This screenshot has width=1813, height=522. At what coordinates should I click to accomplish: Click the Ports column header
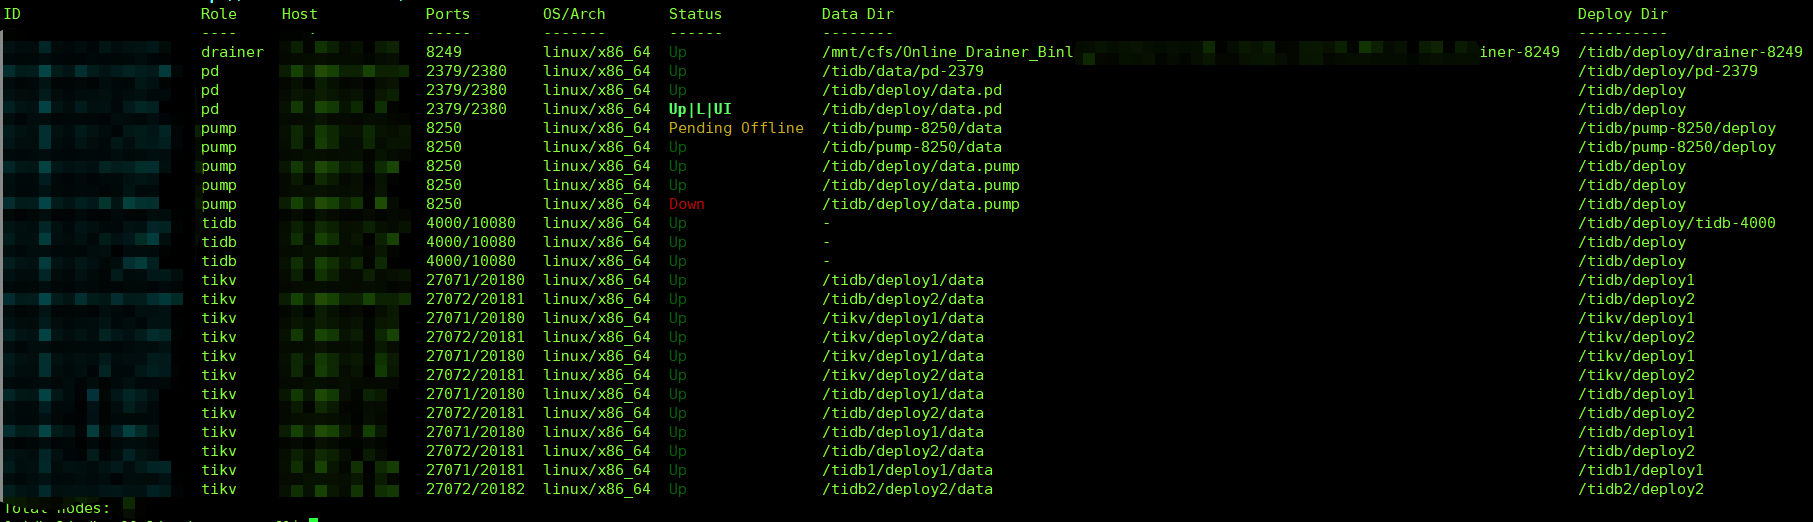pos(447,14)
